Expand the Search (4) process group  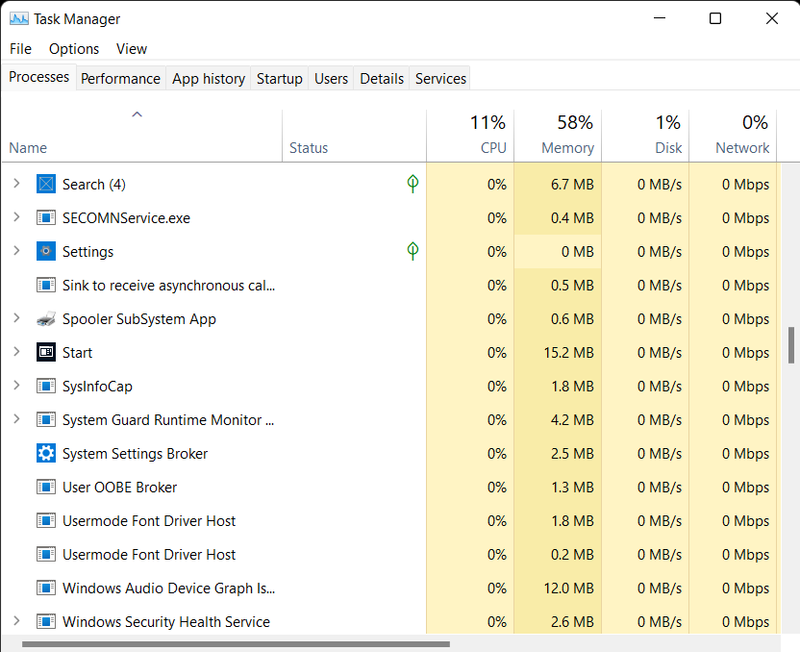[x=16, y=184]
